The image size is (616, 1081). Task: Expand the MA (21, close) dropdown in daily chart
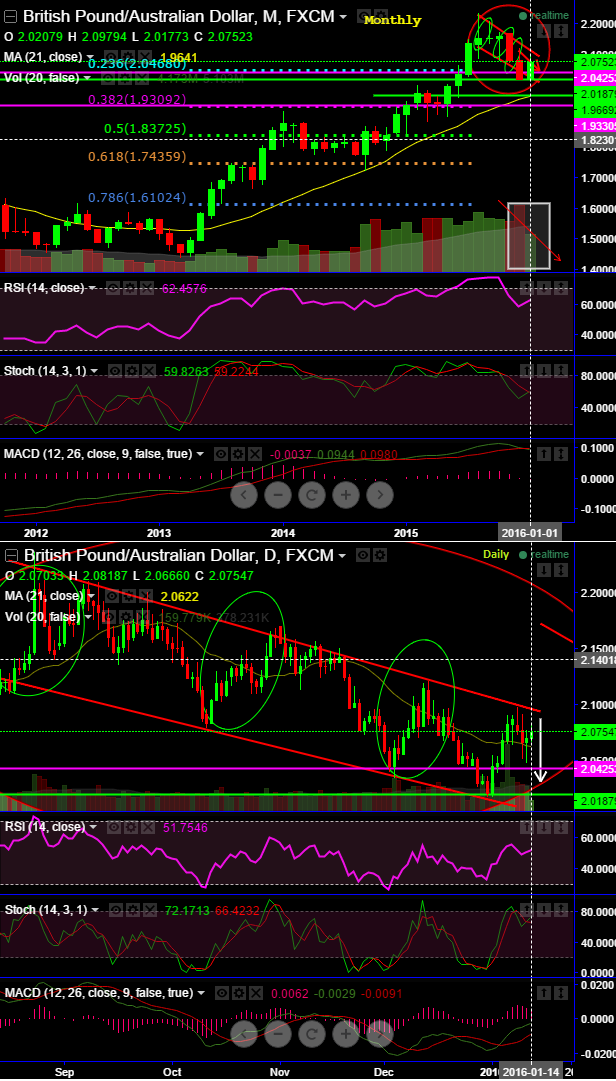point(91,596)
